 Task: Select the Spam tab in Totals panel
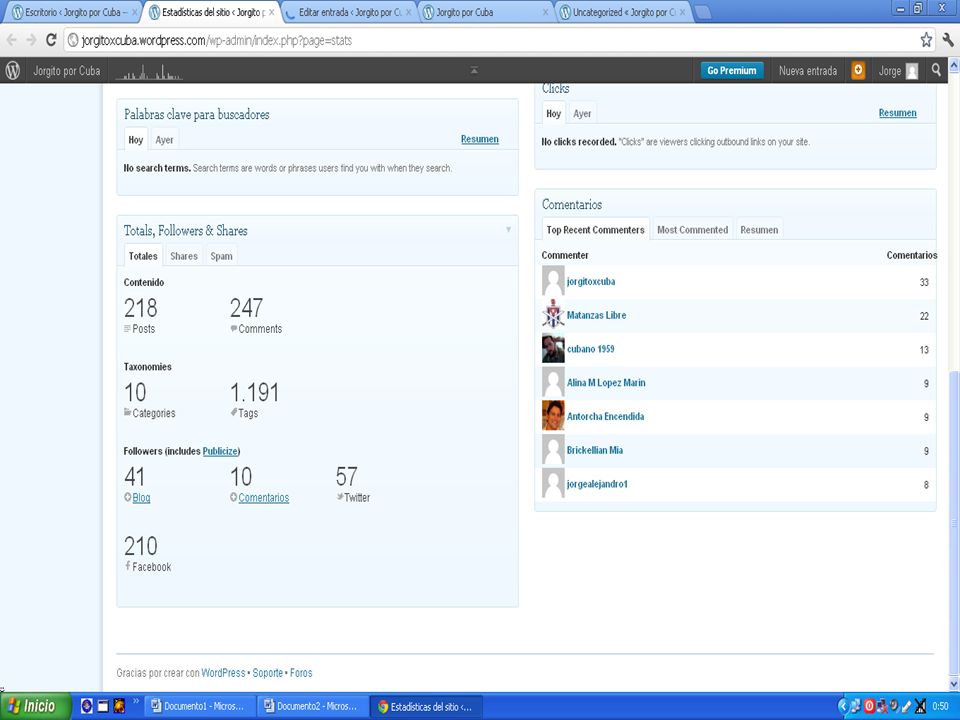[x=221, y=256]
